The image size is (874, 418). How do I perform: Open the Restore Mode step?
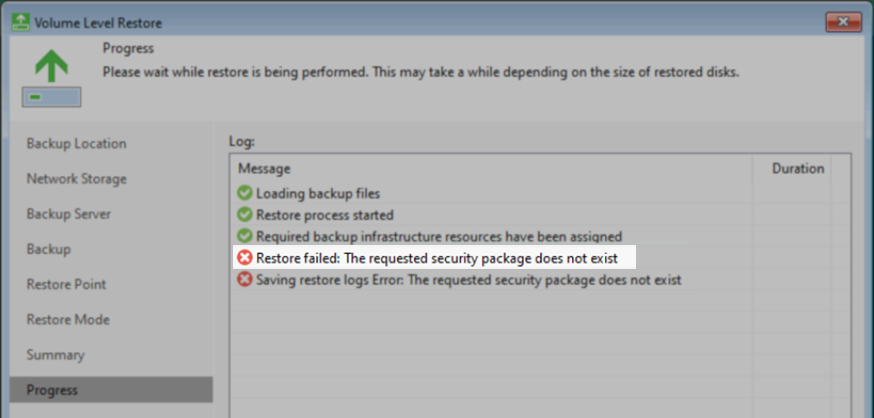[x=68, y=319]
